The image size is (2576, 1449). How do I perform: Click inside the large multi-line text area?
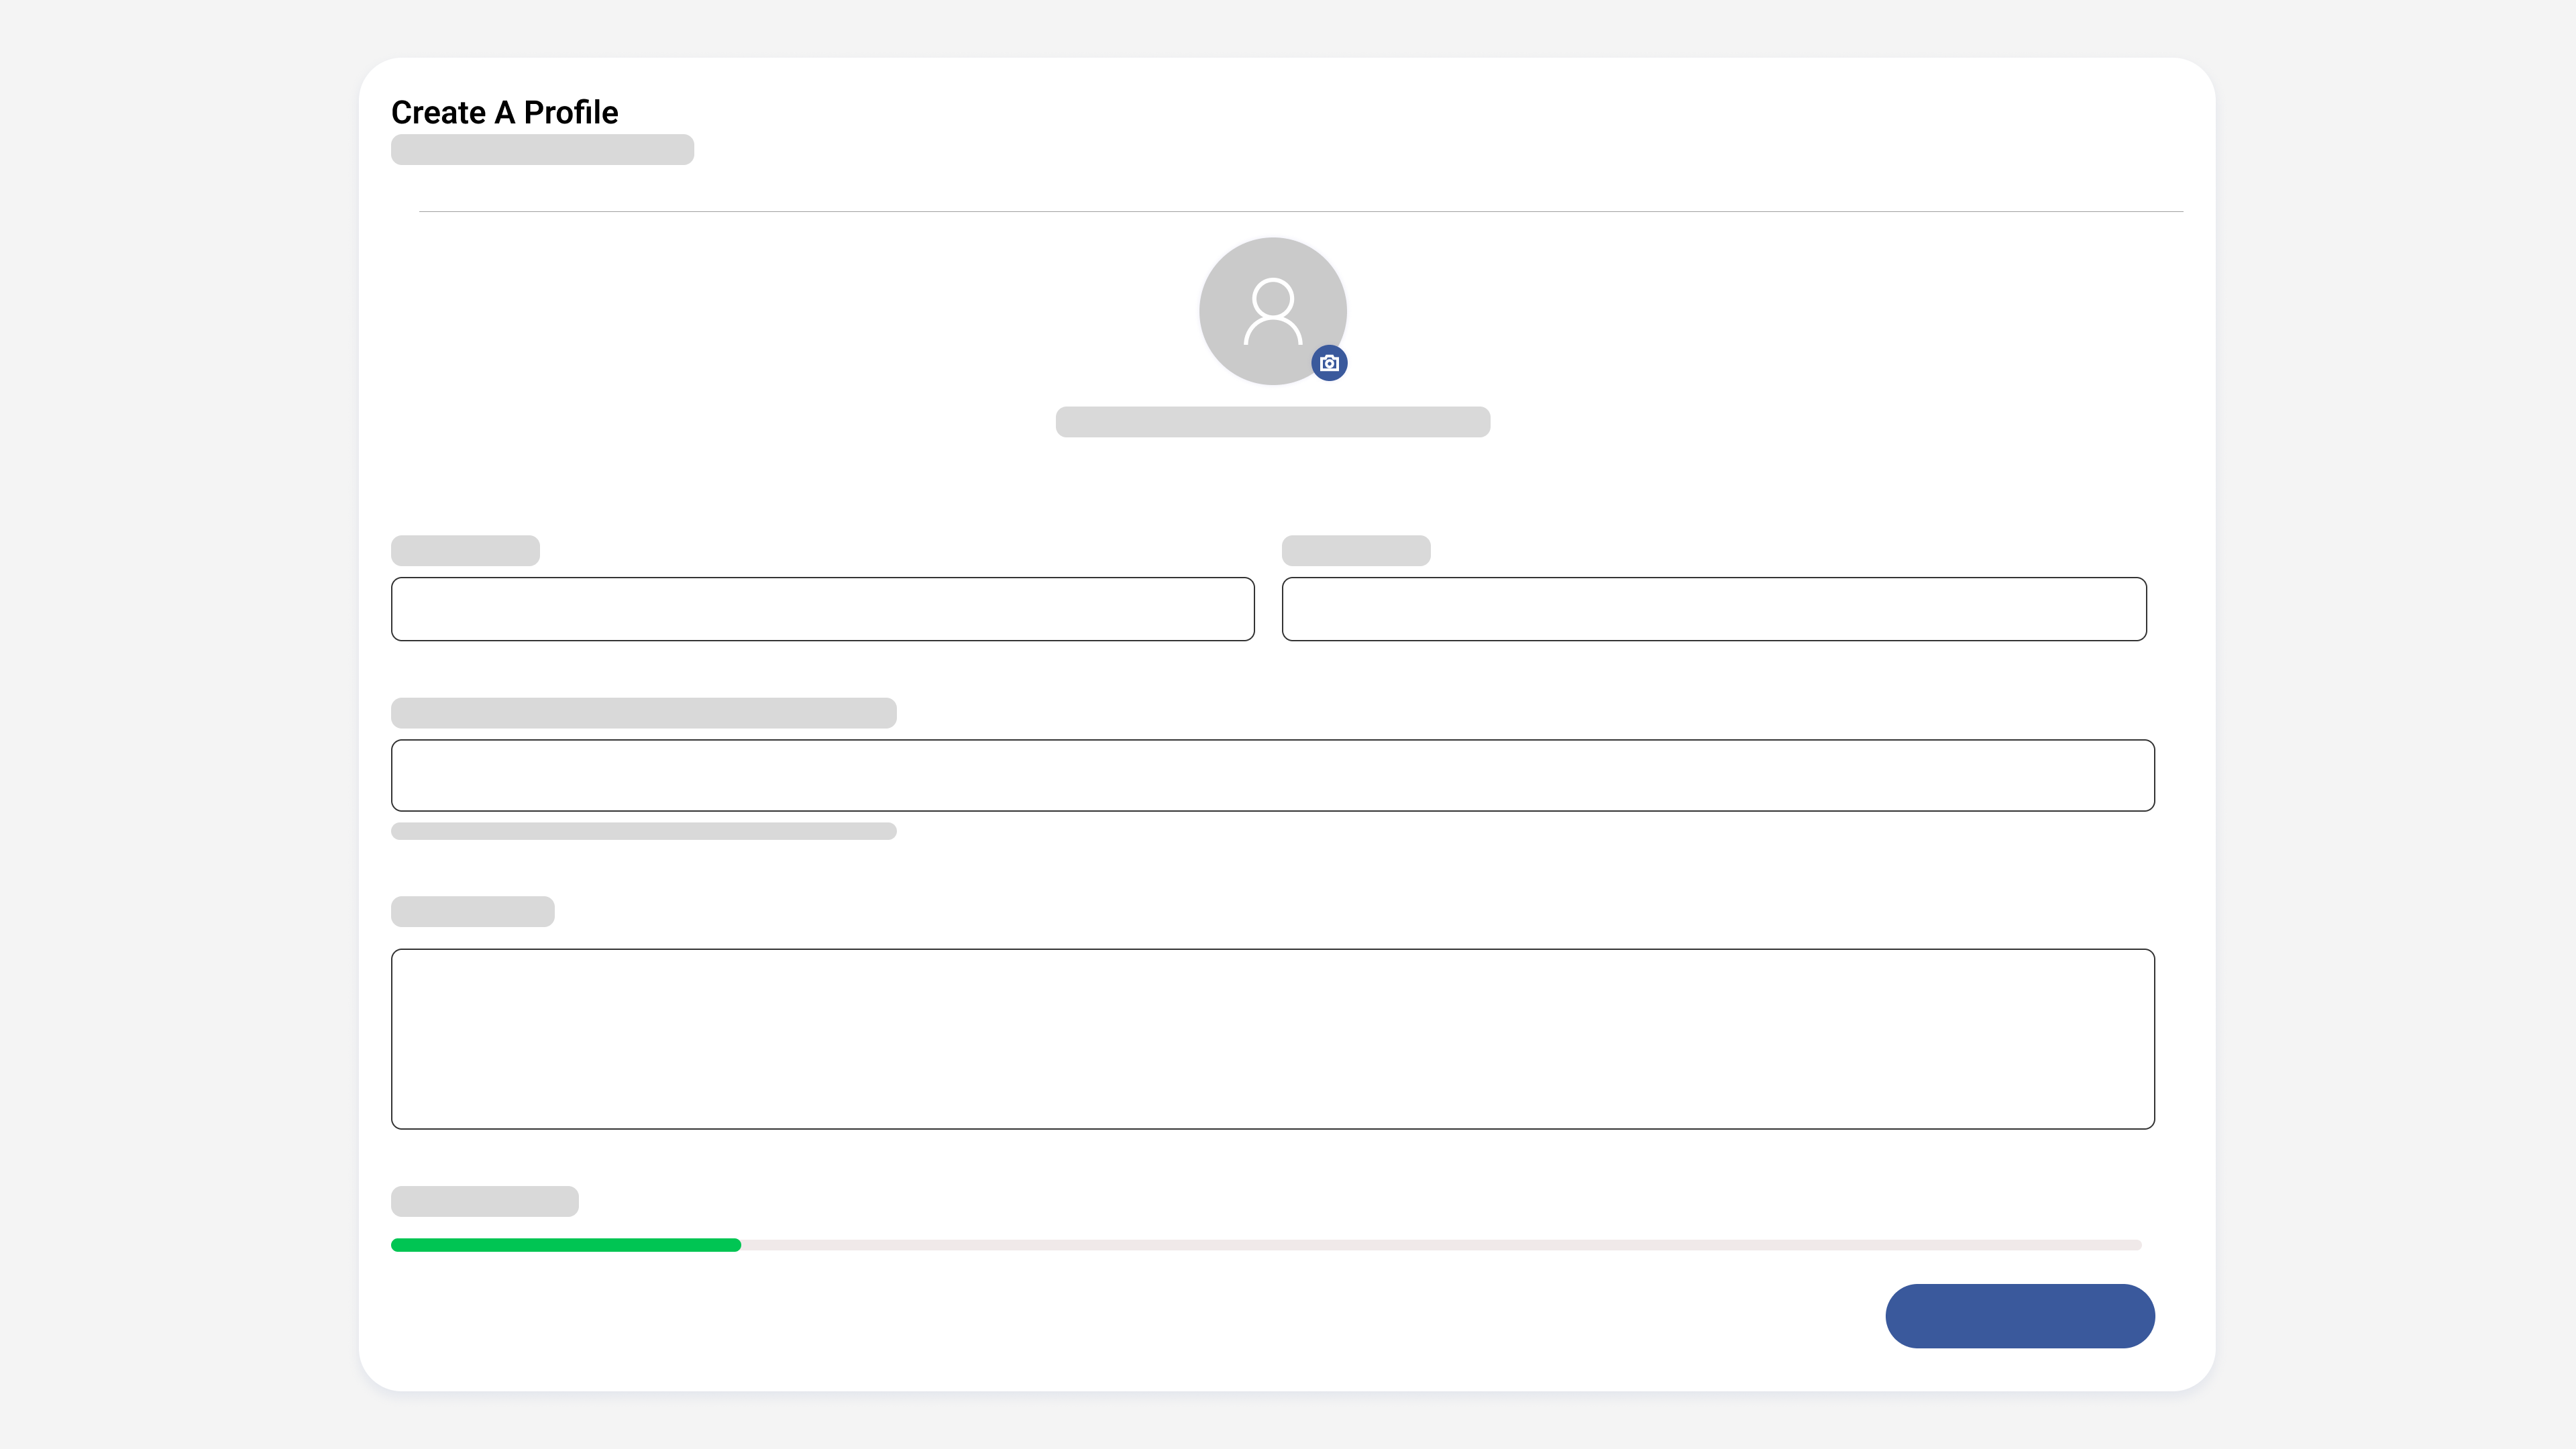pos(1272,1039)
